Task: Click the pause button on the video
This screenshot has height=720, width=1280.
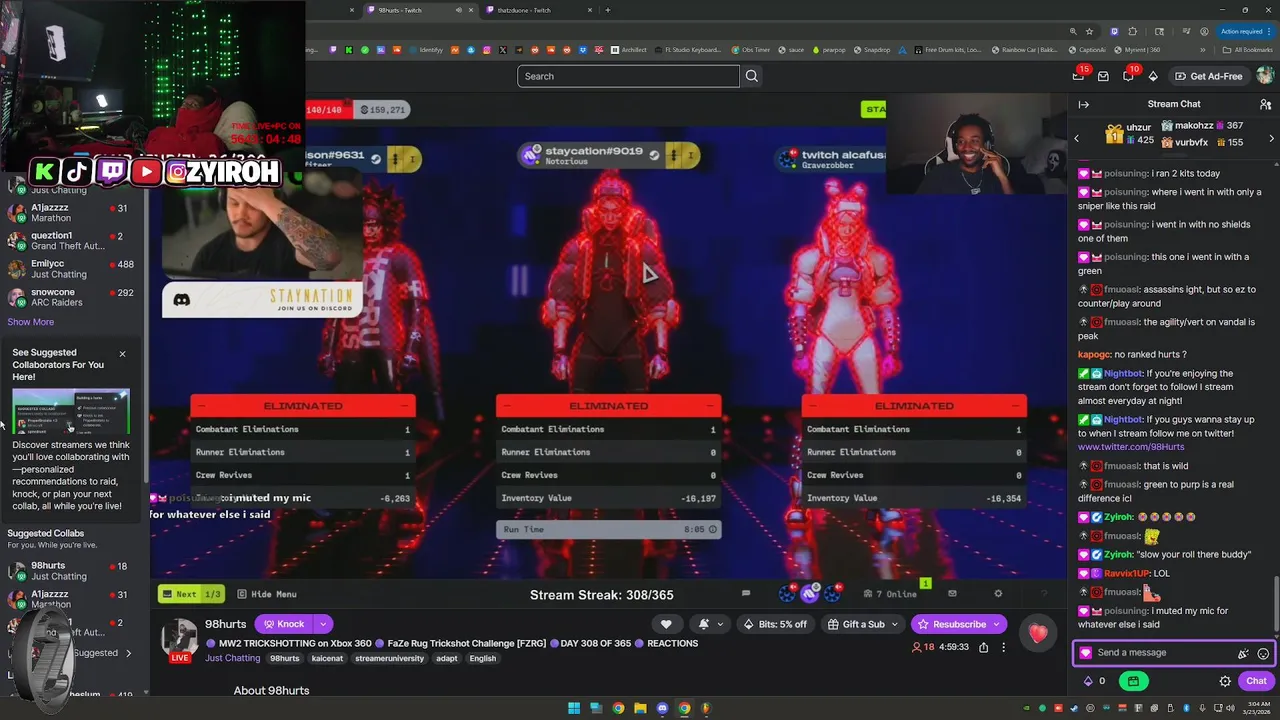Action: coord(519,280)
